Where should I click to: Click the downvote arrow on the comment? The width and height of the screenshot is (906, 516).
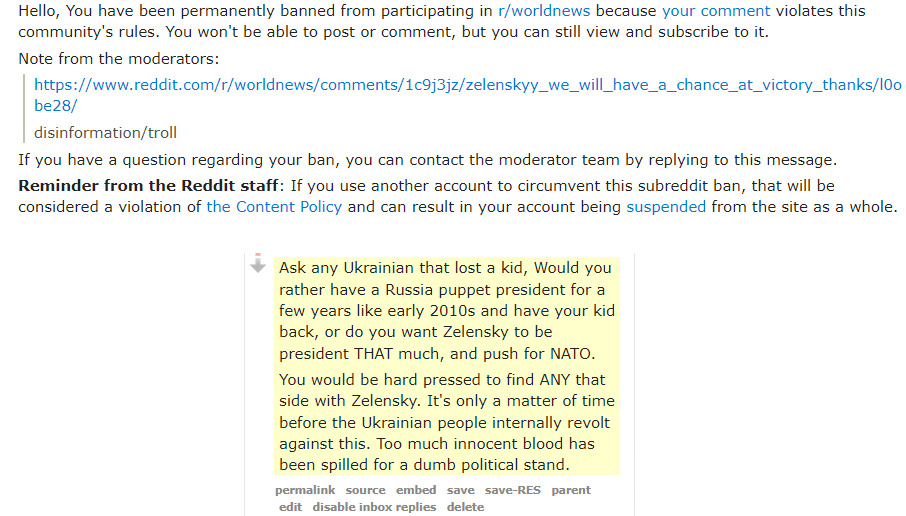pyautogui.click(x=258, y=265)
